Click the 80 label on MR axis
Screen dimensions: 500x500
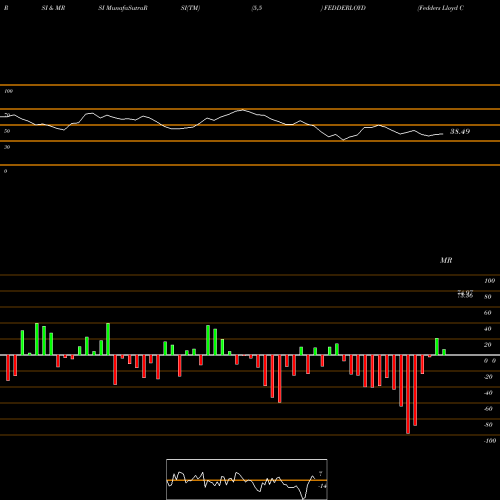[x=487, y=297]
